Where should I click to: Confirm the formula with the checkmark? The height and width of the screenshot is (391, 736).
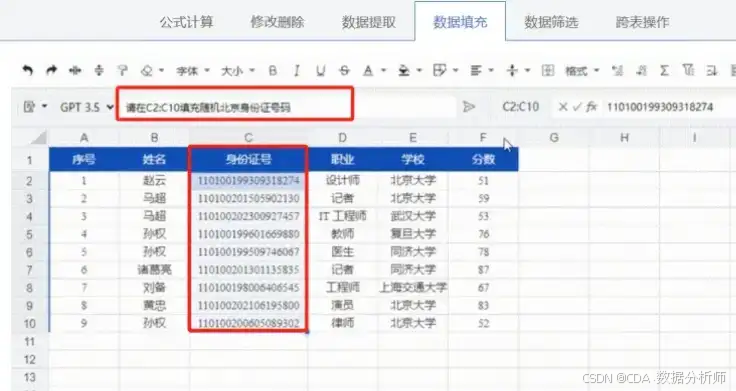pyautogui.click(x=577, y=107)
